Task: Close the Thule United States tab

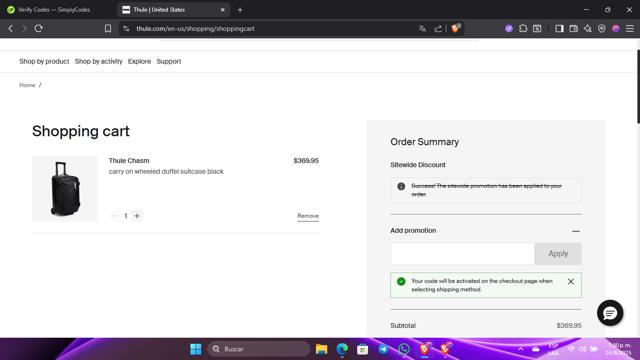Action: (x=222, y=10)
